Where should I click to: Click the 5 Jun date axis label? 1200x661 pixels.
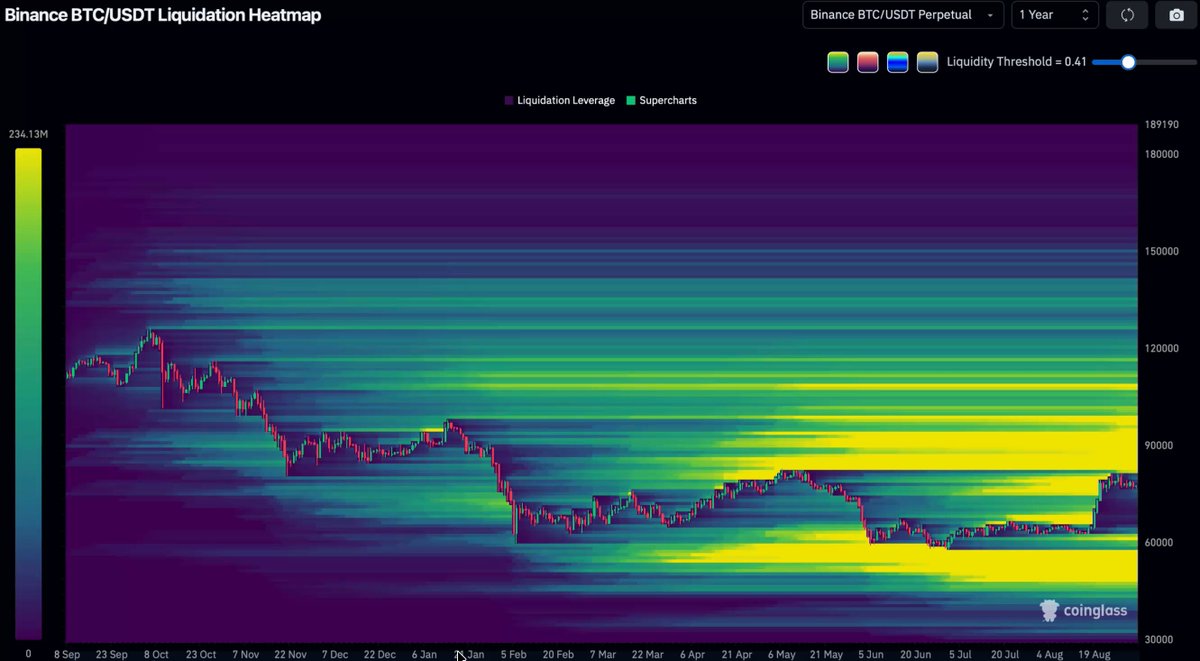pos(871,654)
